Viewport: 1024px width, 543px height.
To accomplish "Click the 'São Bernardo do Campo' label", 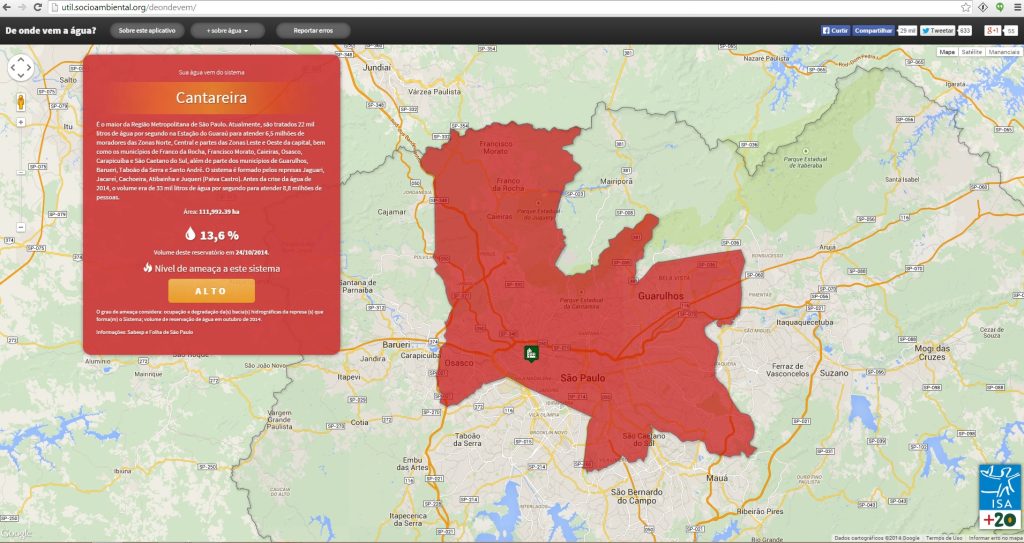I will pyautogui.click(x=636, y=496).
